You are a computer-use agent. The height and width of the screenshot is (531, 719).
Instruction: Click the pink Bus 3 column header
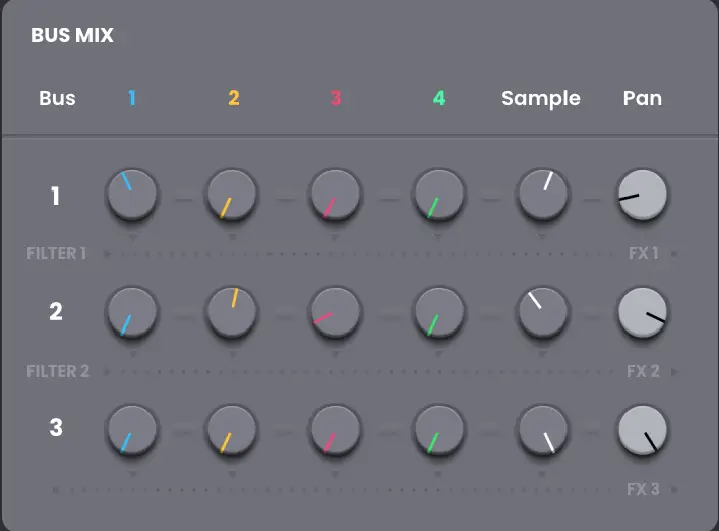[x=336, y=98]
